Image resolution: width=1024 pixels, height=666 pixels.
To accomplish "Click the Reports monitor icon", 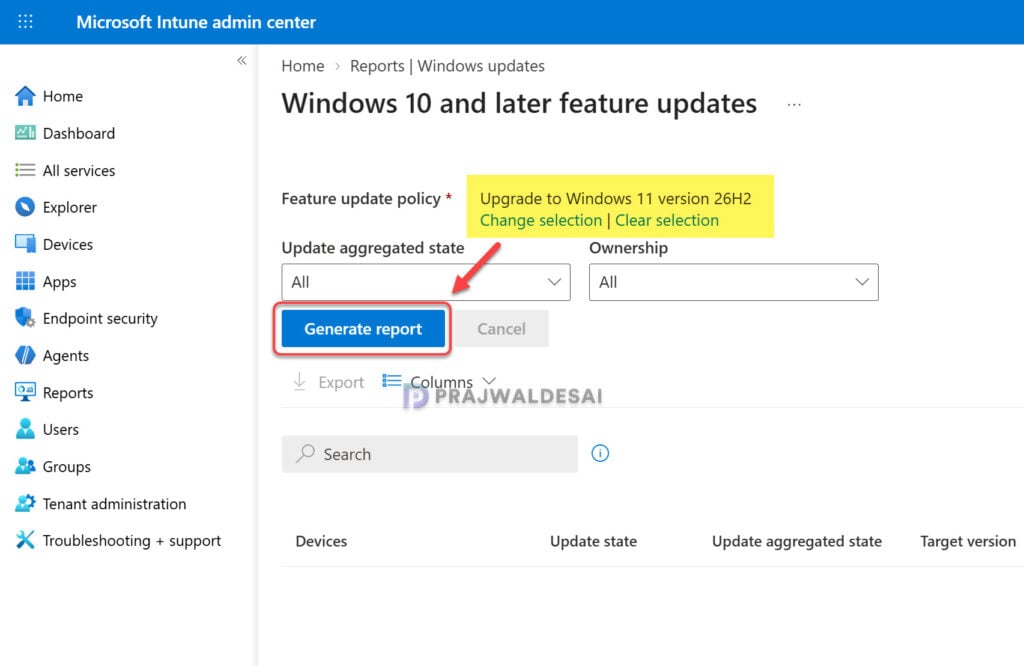I will point(25,392).
